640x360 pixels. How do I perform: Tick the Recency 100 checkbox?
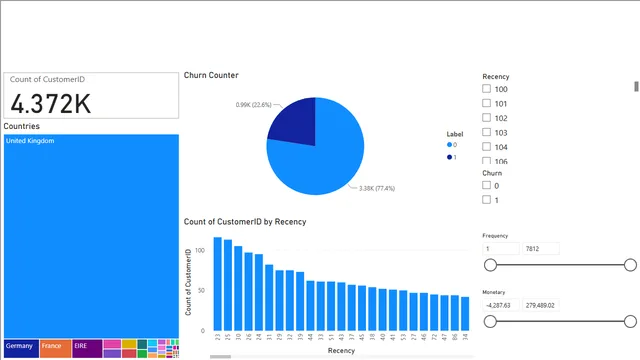coord(486,89)
